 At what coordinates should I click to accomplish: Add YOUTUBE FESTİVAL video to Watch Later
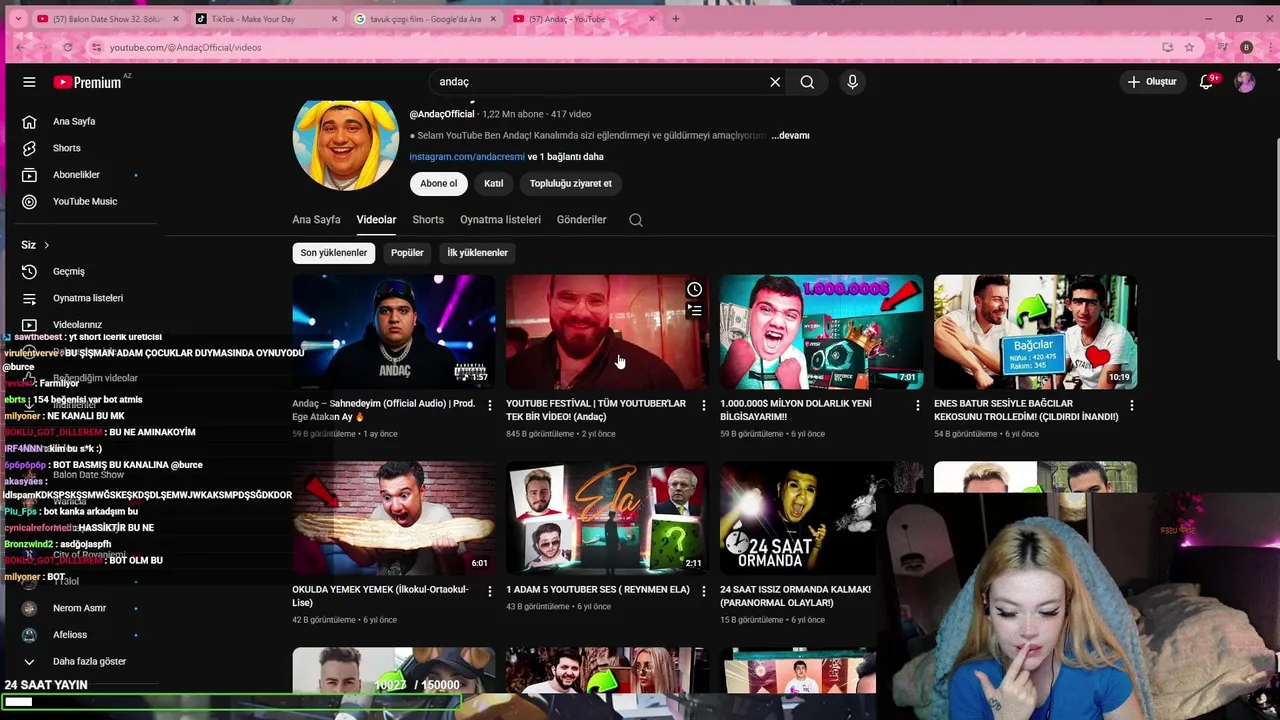pos(694,289)
